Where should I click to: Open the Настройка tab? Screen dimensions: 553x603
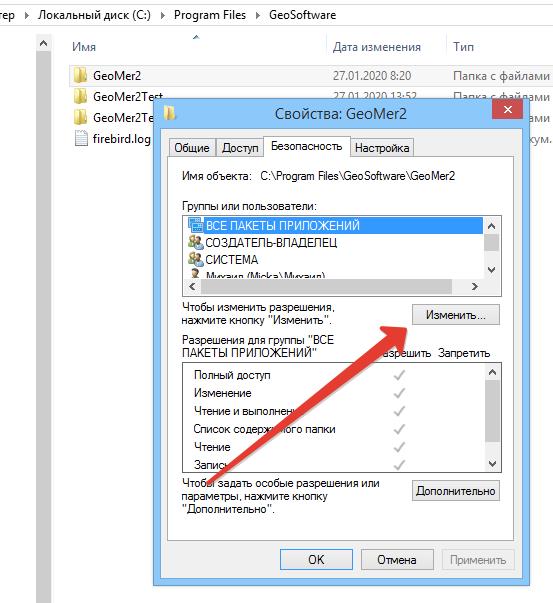click(382, 148)
